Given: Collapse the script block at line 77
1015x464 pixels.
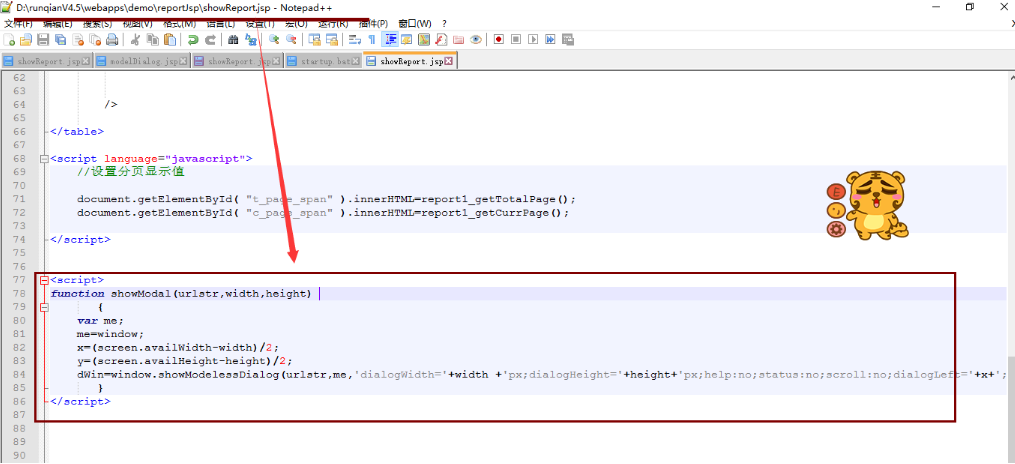Looking at the screenshot, I should click(x=43, y=281).
